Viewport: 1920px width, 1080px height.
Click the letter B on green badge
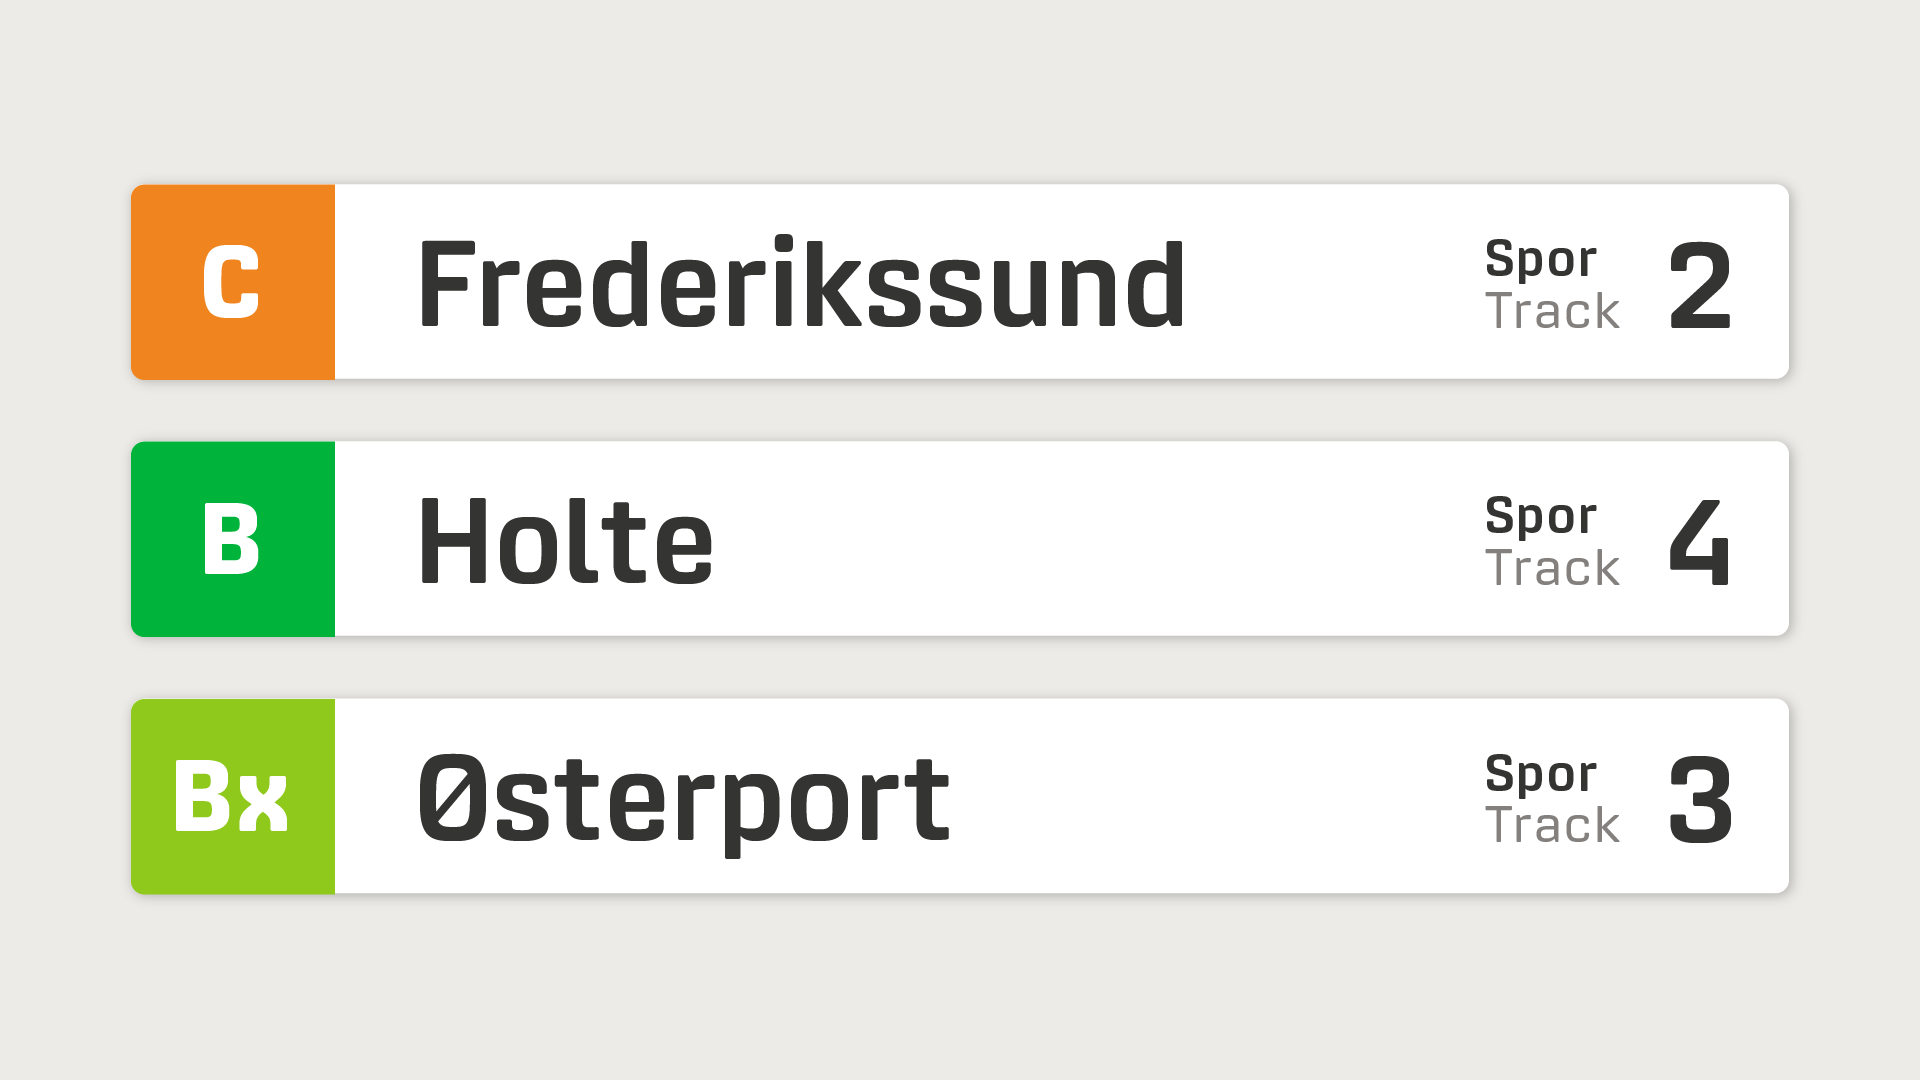231,539
